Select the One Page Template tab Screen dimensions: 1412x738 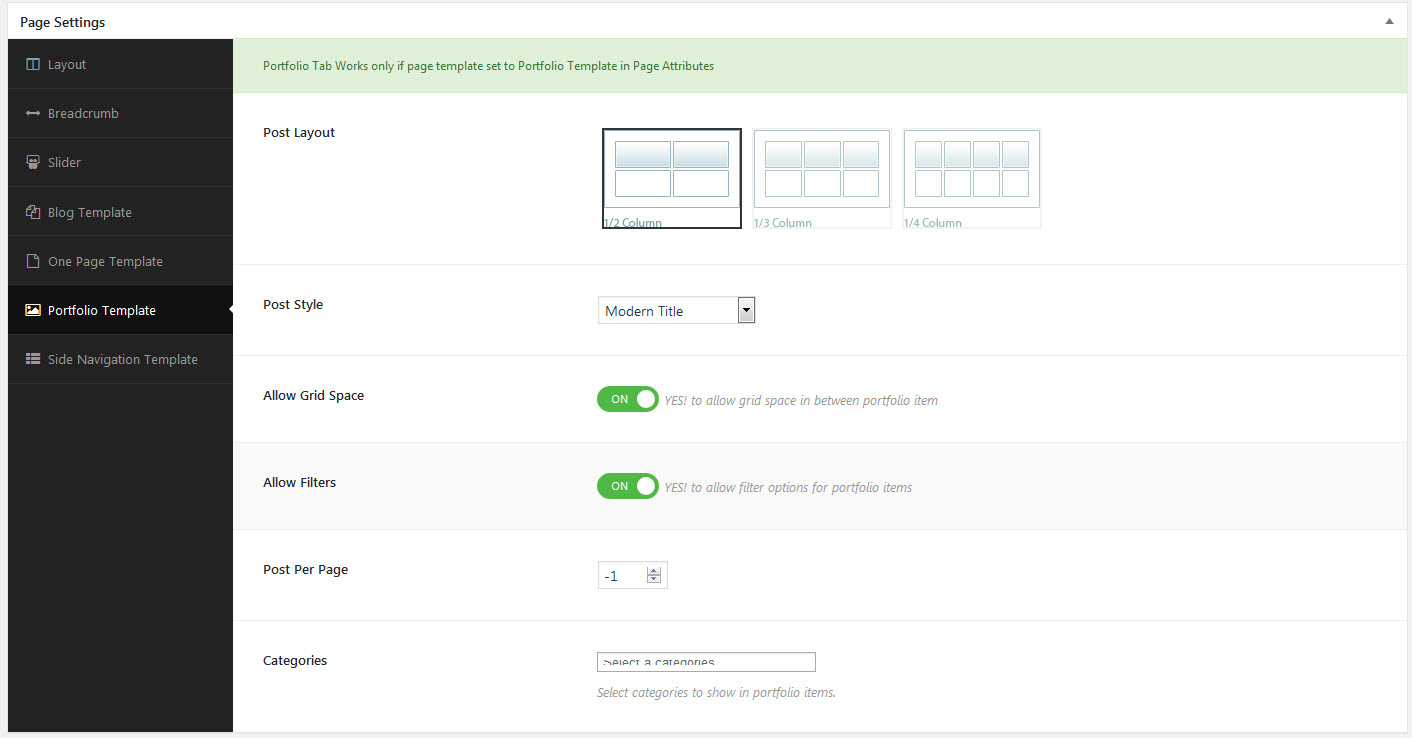click(120, 261)
